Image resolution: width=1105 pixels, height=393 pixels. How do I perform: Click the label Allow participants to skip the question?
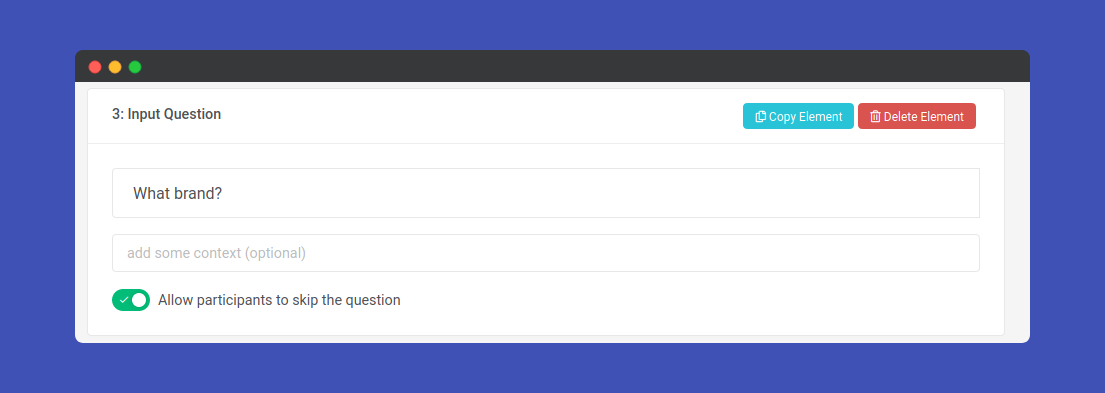click(279, 300)
